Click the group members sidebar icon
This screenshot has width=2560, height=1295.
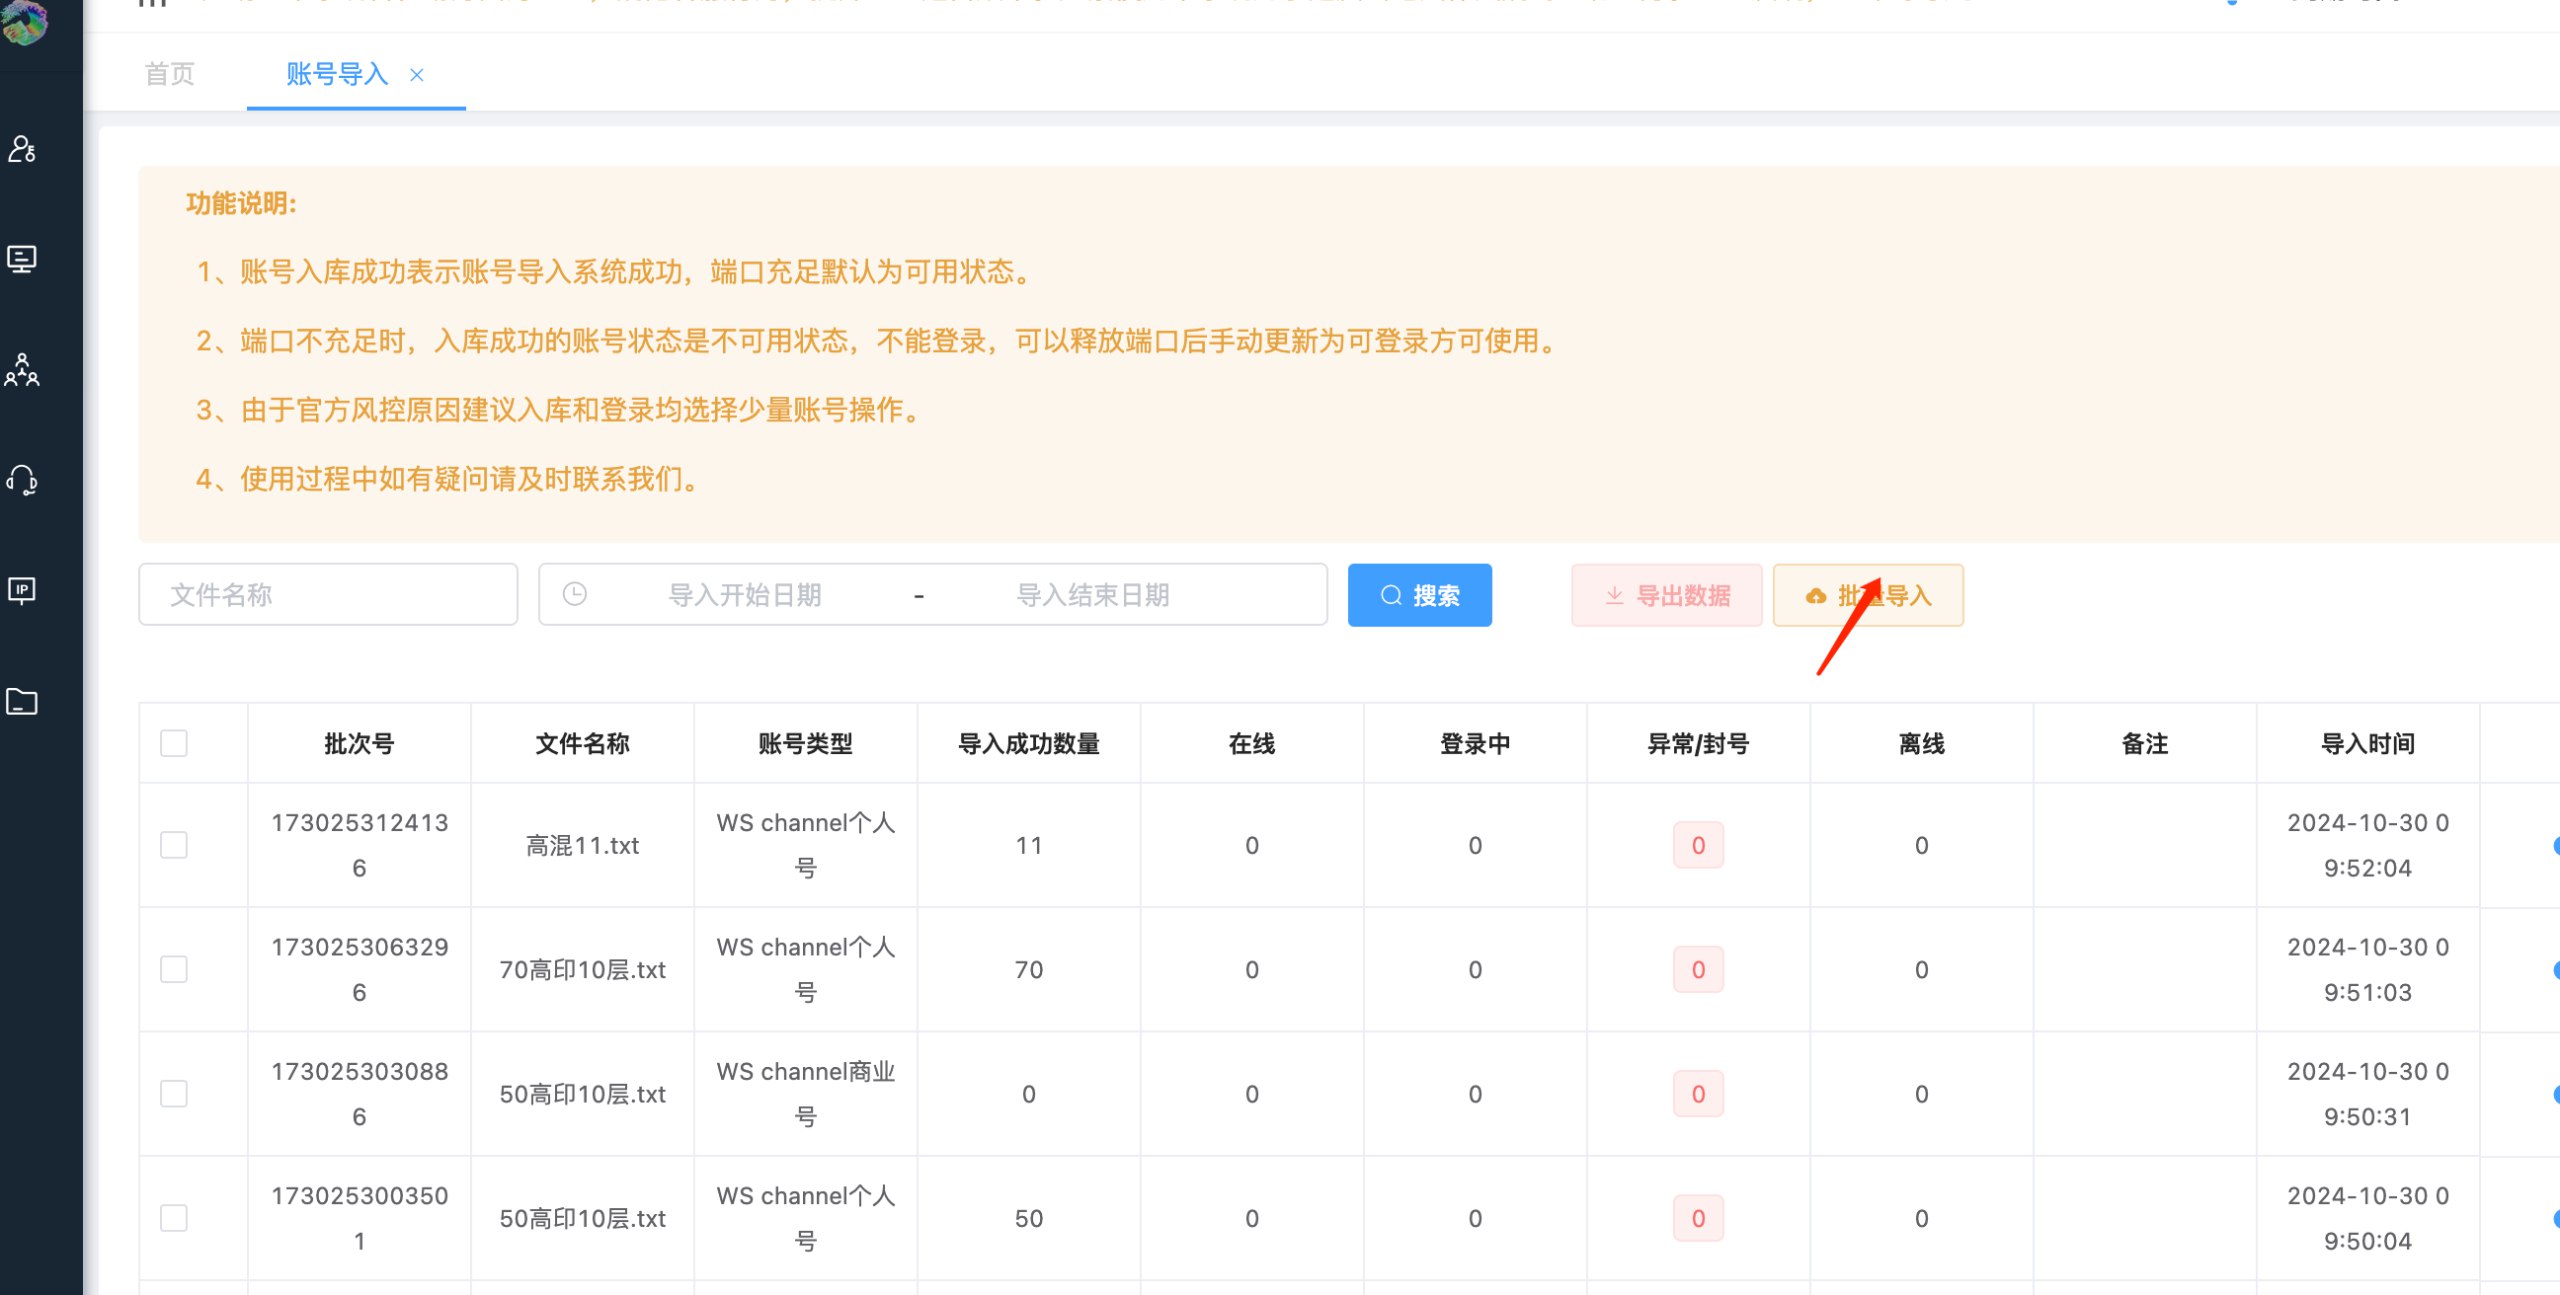point(22,370)
